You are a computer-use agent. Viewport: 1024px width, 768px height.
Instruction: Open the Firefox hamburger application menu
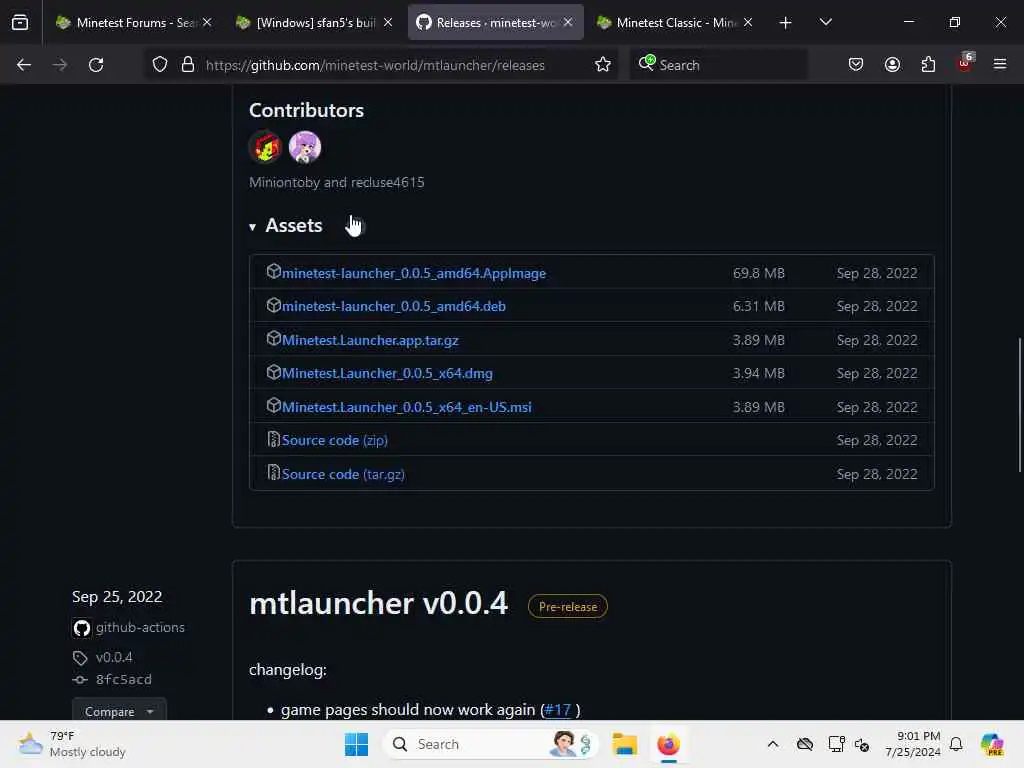pyautogui.click(x=1000, y=64)
